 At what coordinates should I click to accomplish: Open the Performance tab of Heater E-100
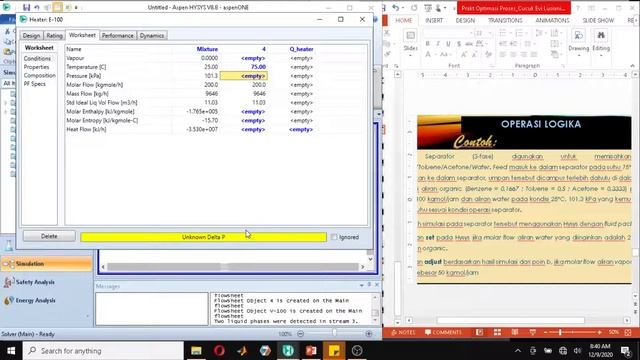click(x=118, y=36)
